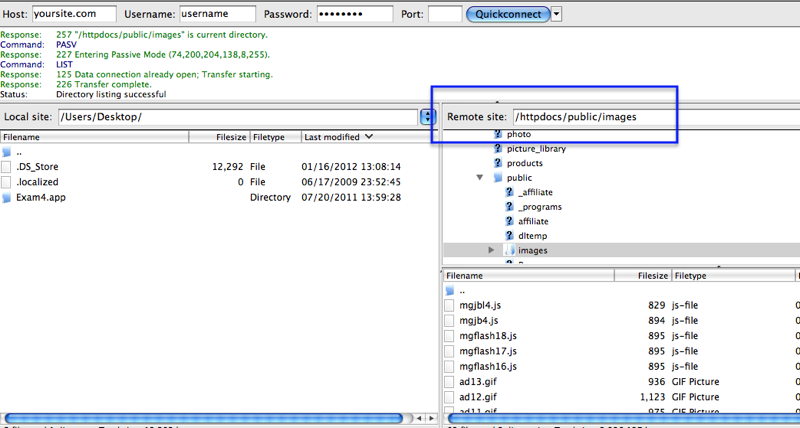Select the mgflash18.js file name
The height and width of the screenshot is (428, 800).
pos(488,336)
